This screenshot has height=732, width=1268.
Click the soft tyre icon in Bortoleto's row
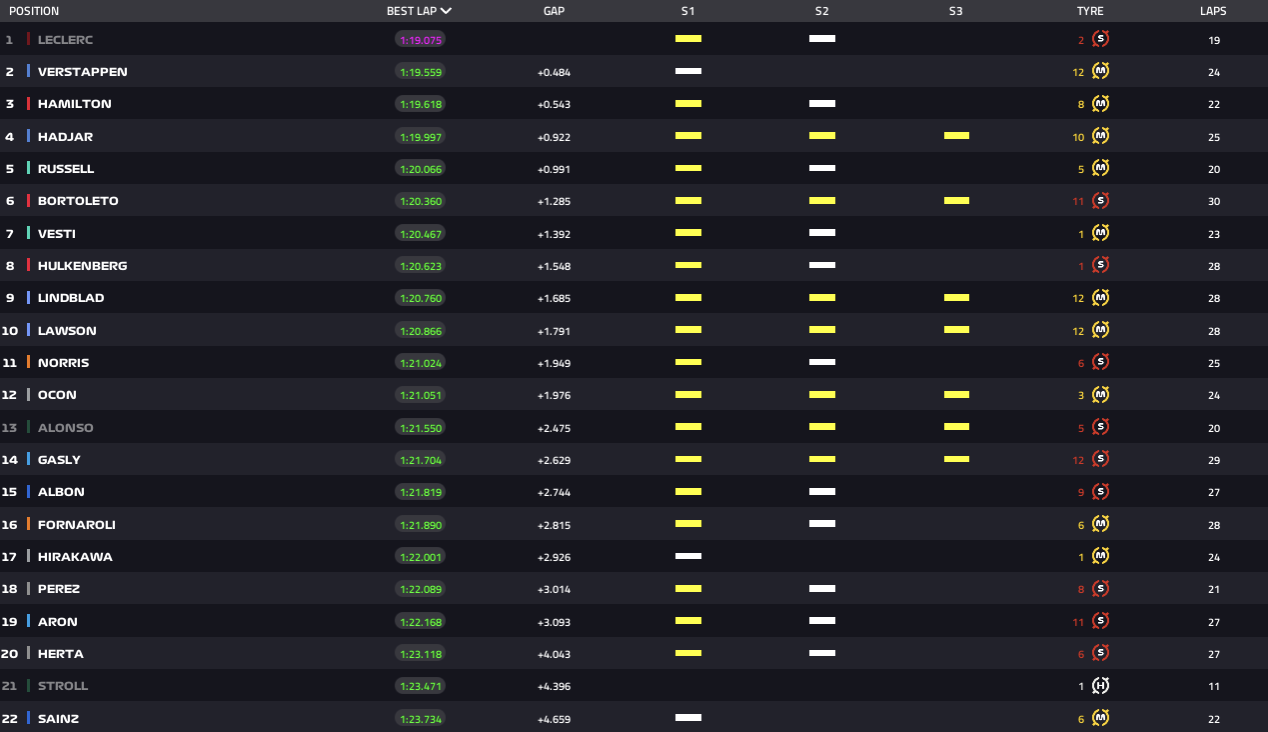click(x=1101, y=200)
